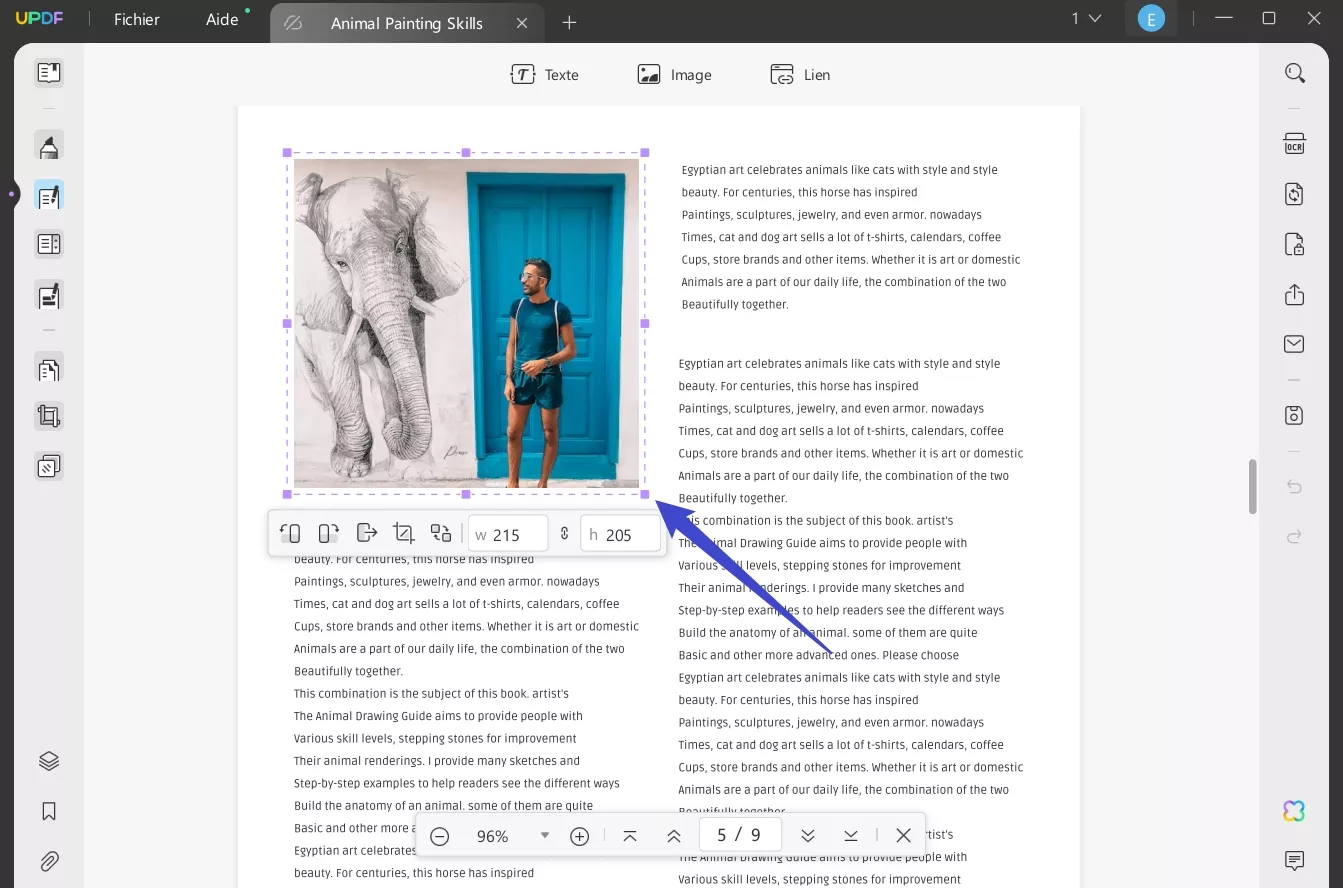Run OCR on the document

(1294, 144)
